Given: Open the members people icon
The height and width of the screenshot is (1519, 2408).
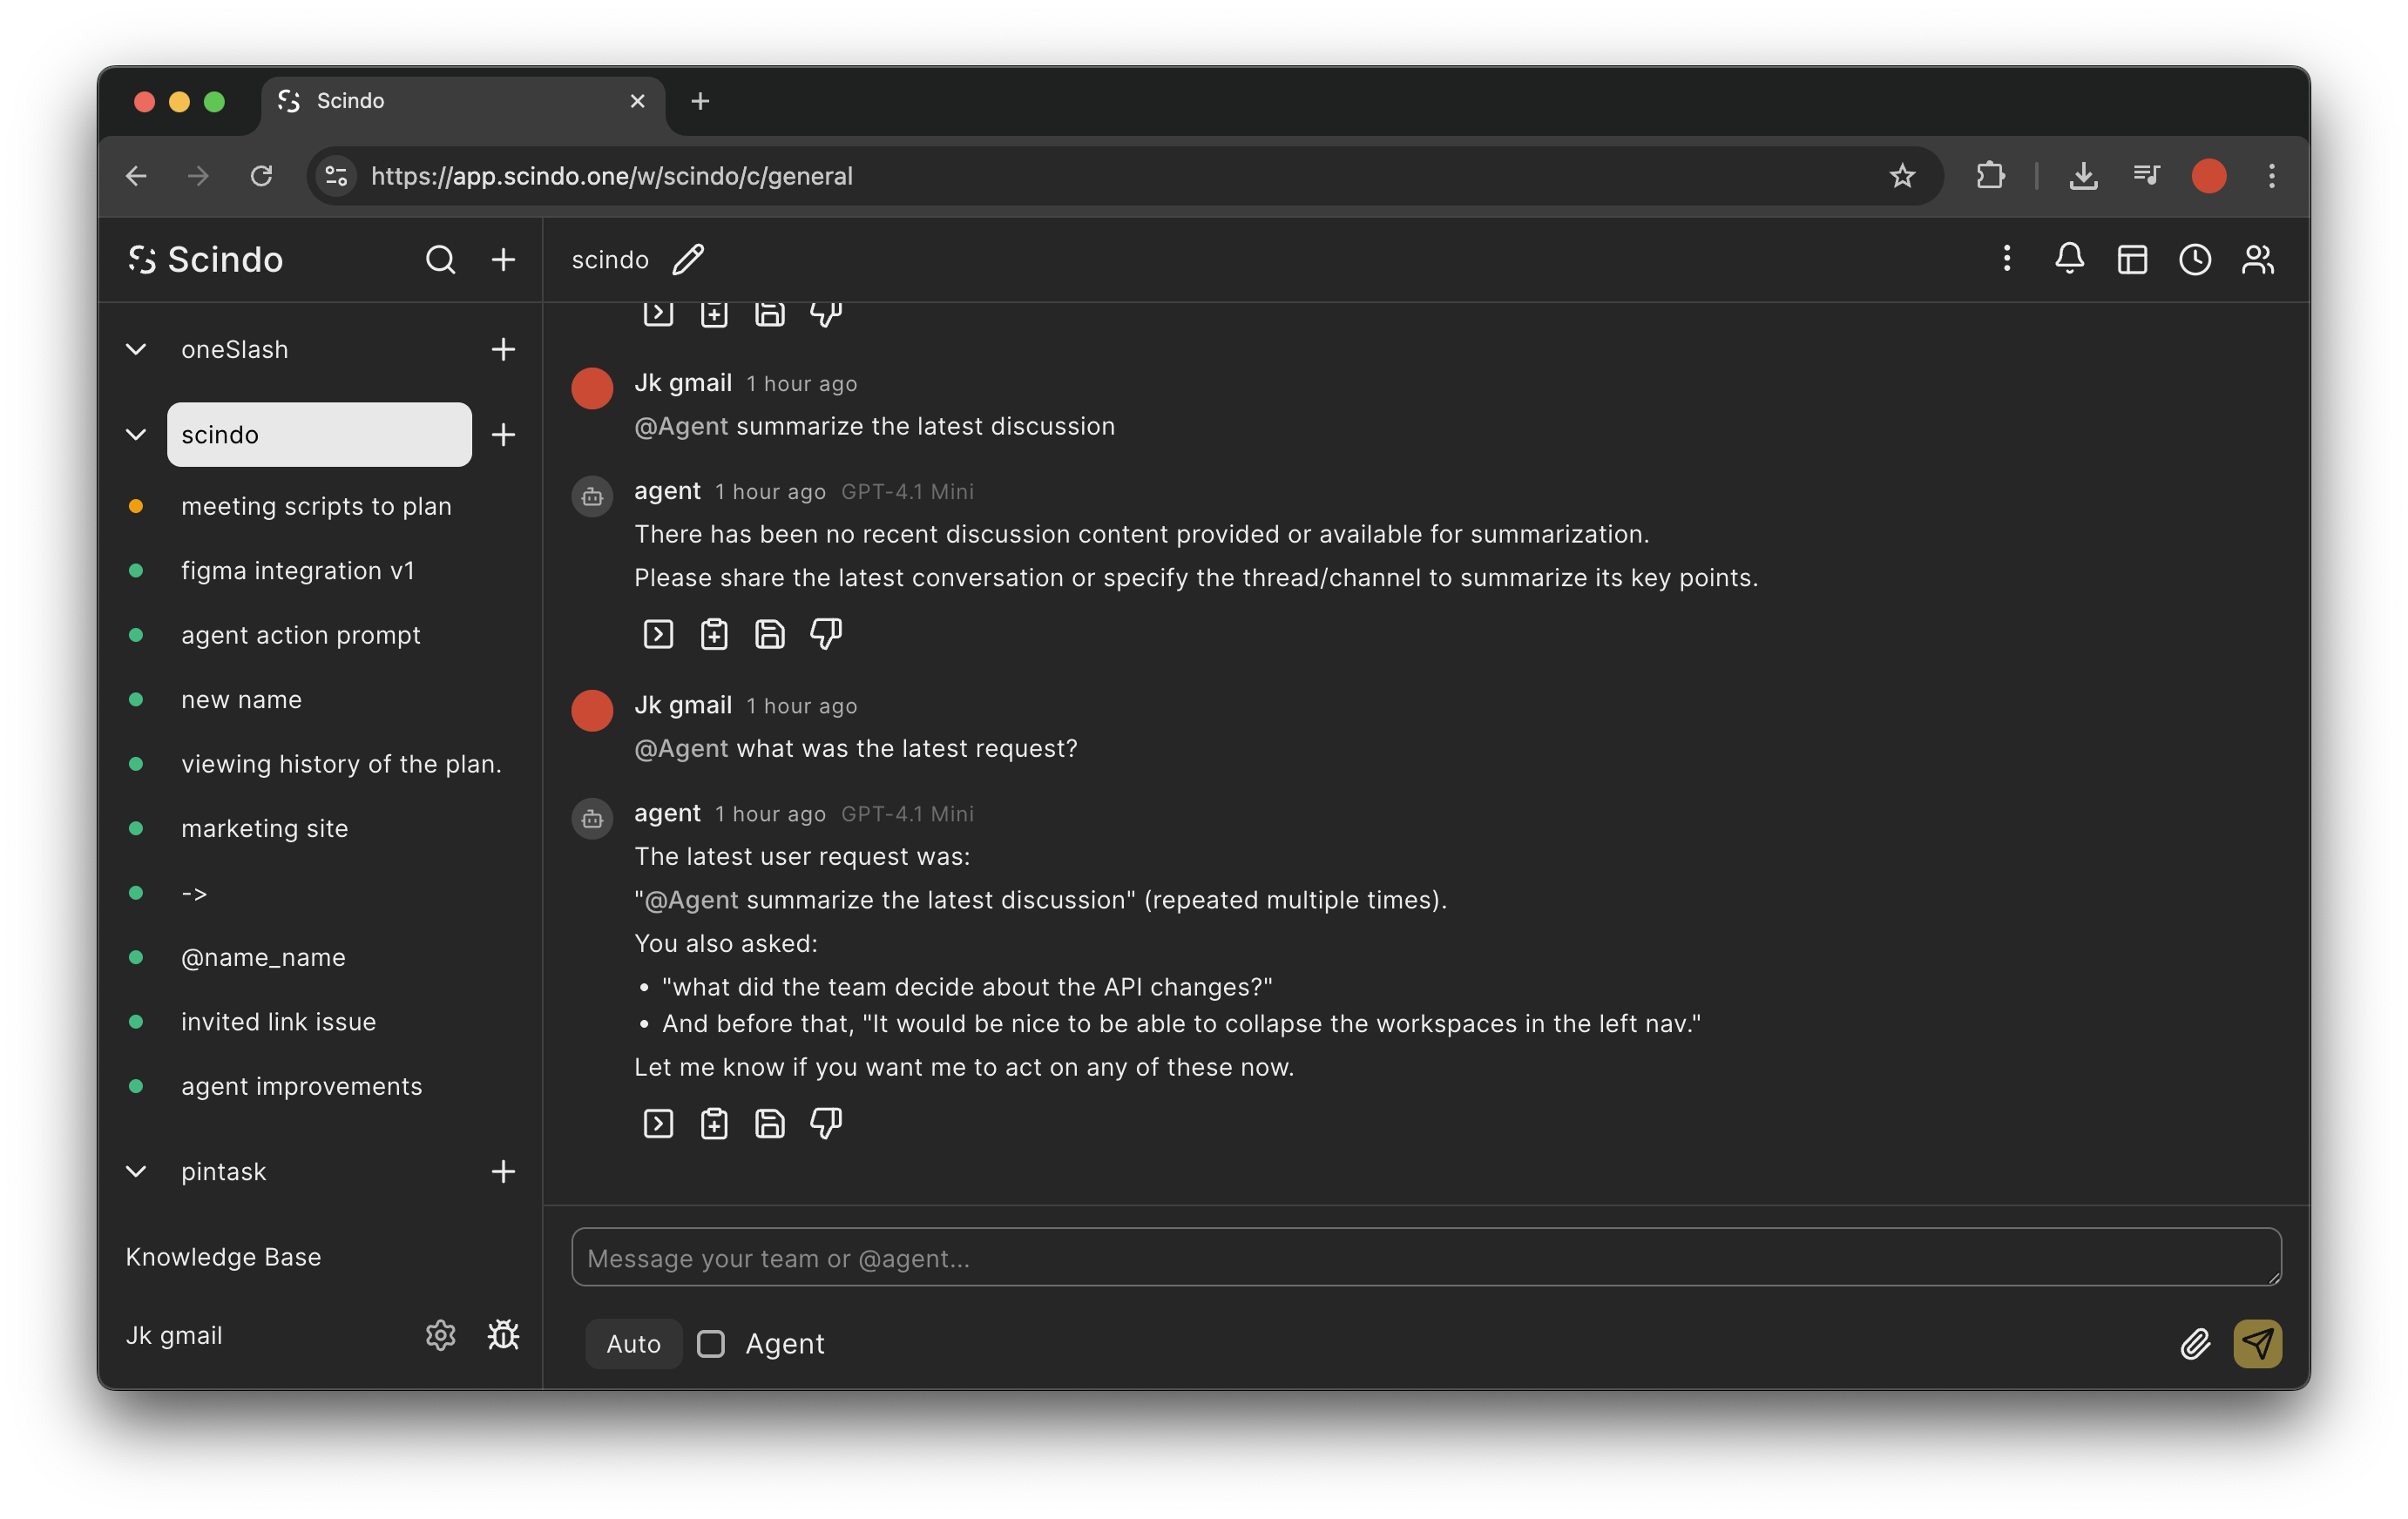Looking at the screenshot, I should (2257, 260).
